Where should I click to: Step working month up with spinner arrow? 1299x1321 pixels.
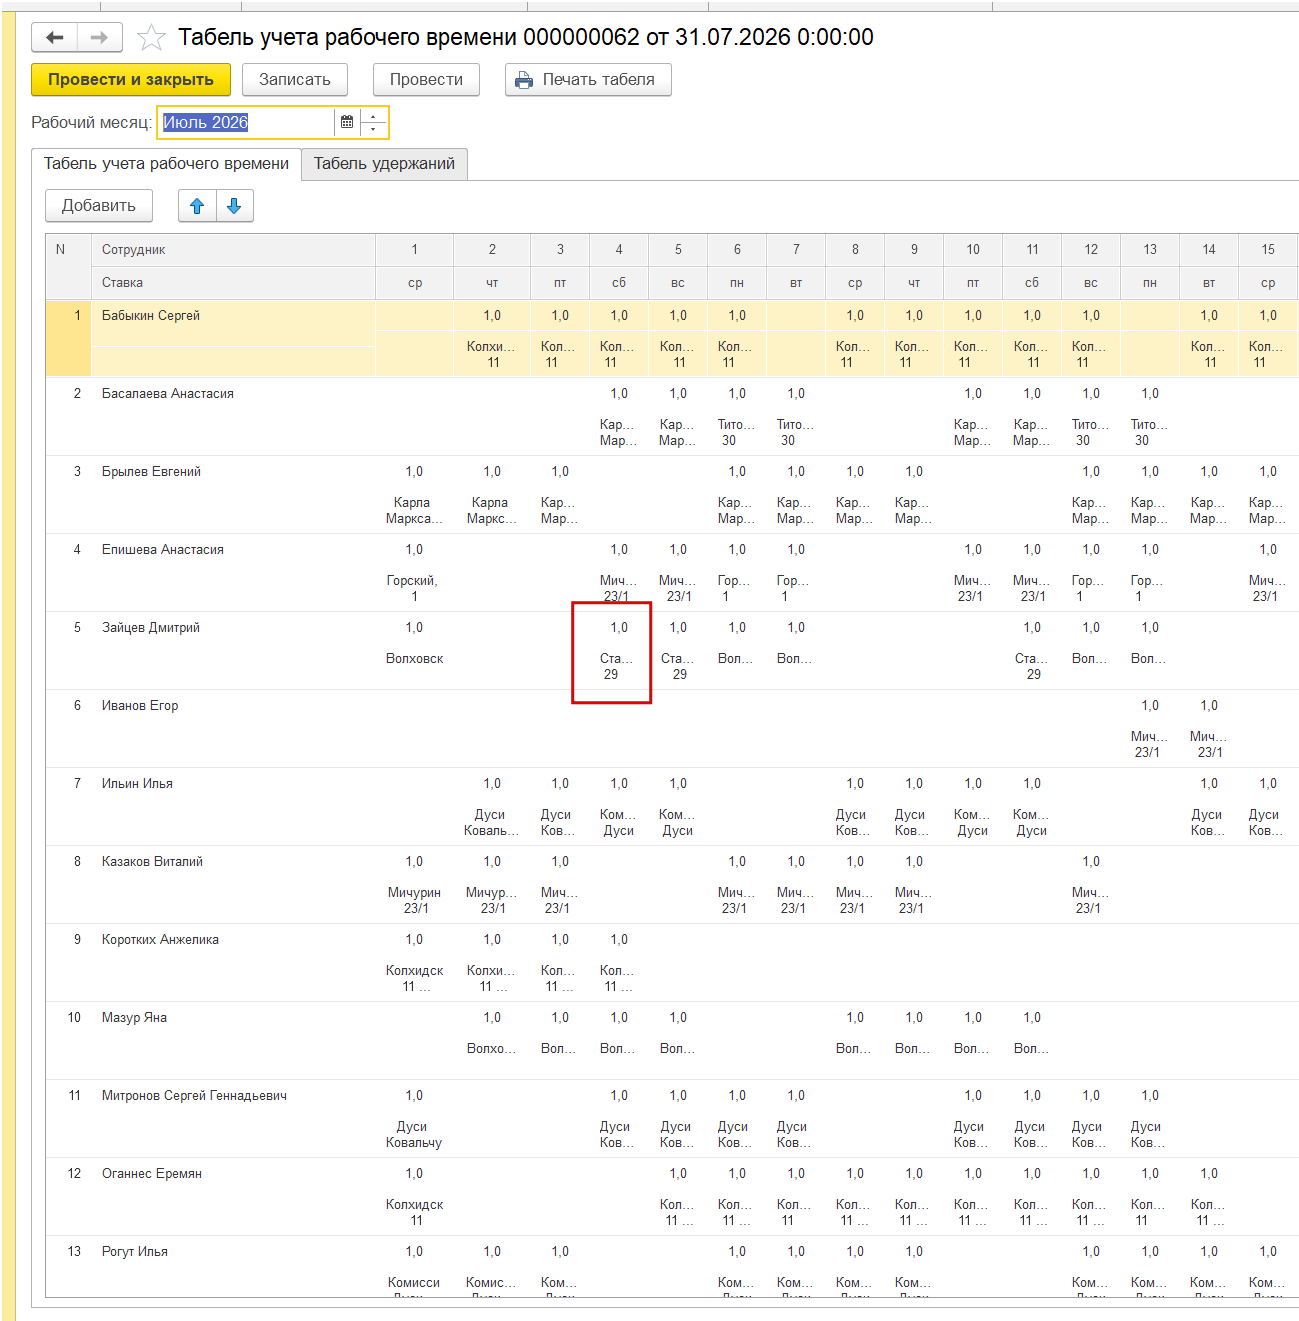[x=373, y=116]
